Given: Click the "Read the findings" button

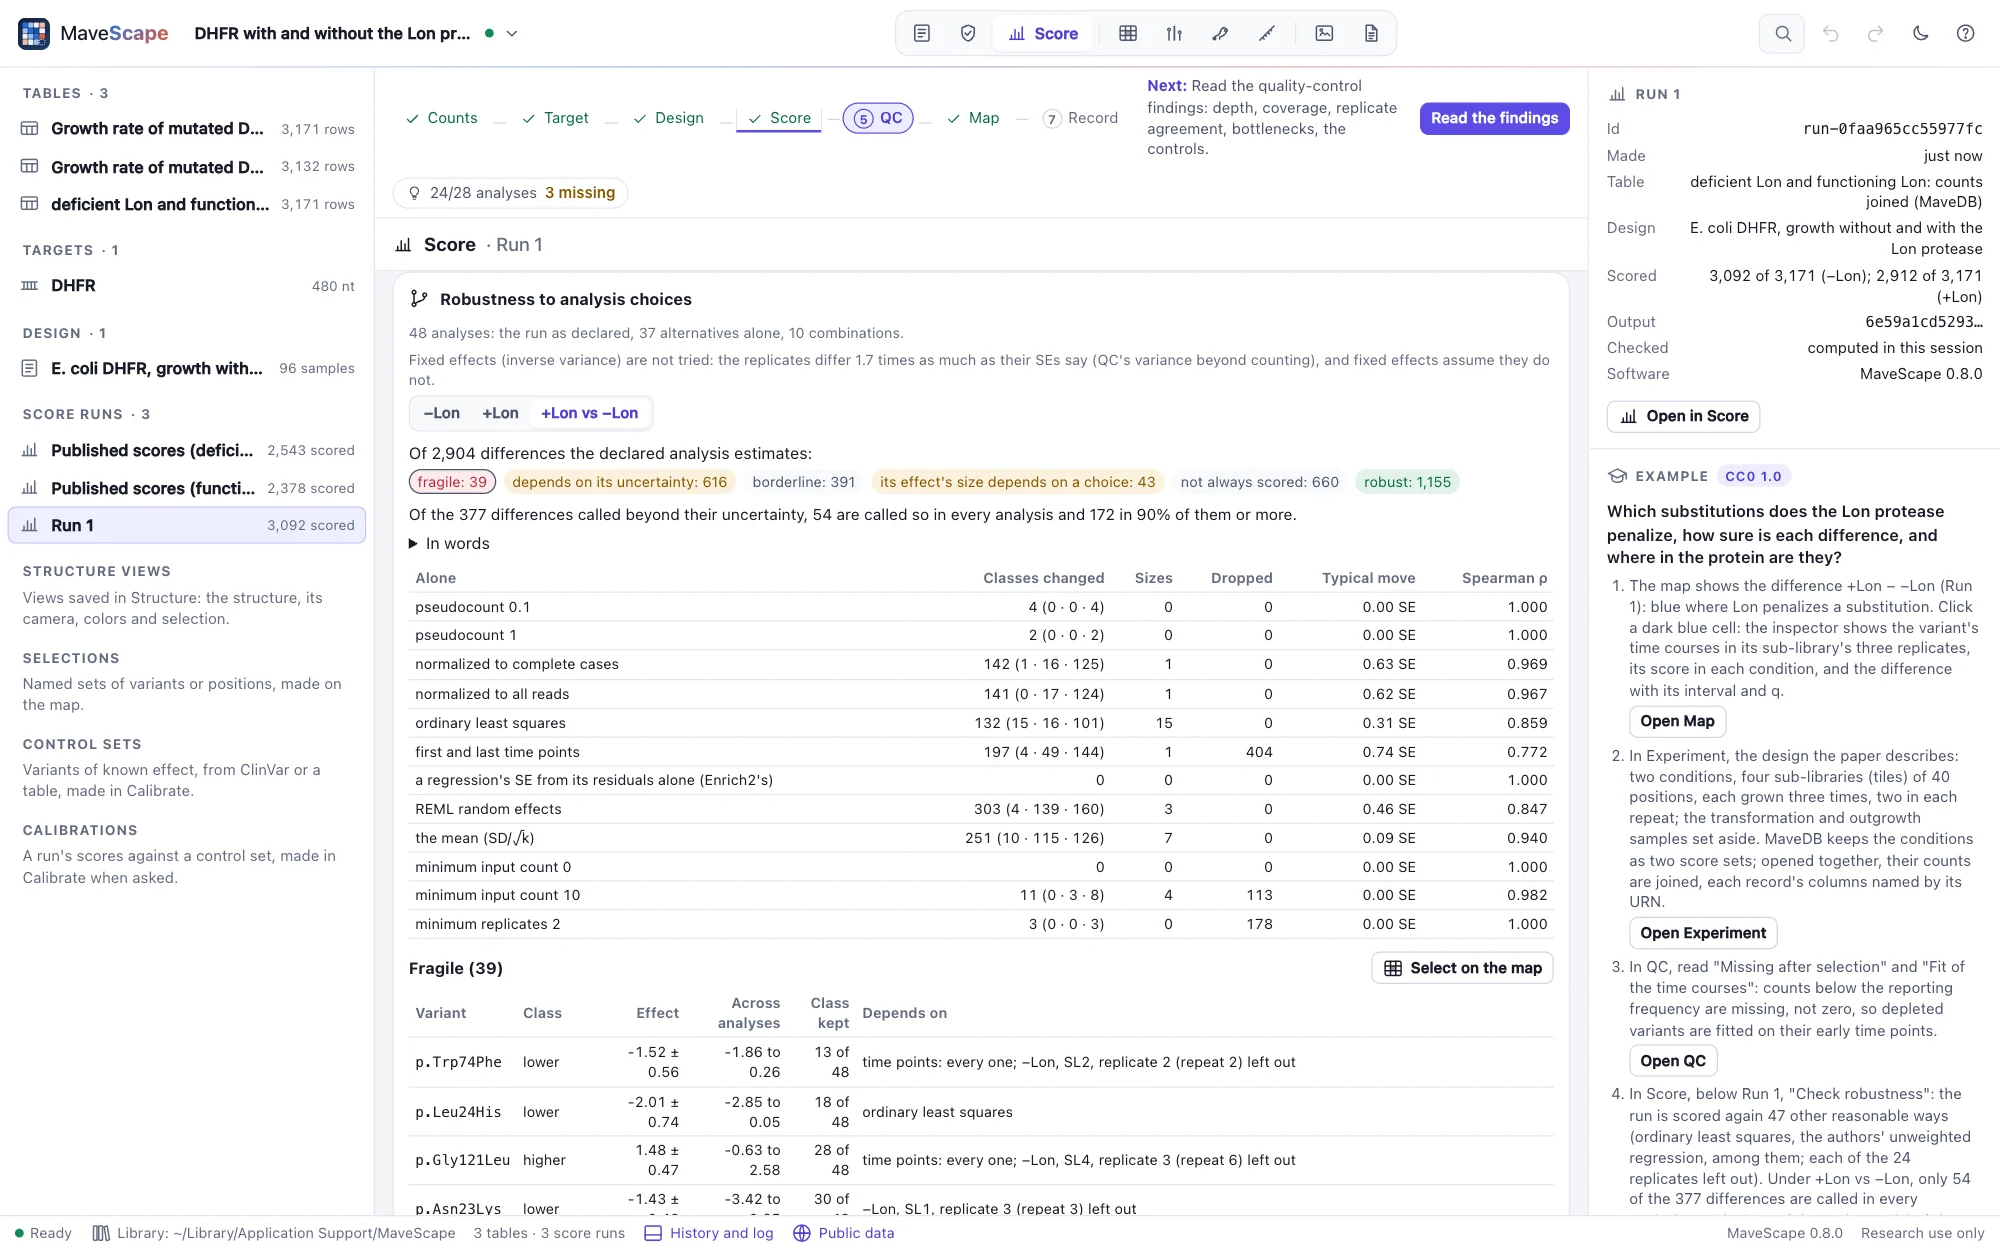Looking at the screenshot, I should (1494, 118).
